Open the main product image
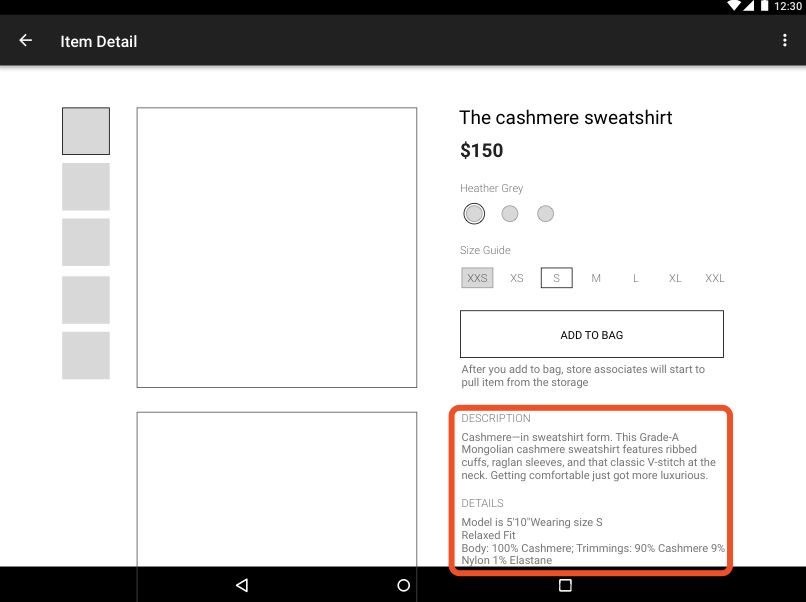This screenshot has width=806, height=602. (277, 247)
